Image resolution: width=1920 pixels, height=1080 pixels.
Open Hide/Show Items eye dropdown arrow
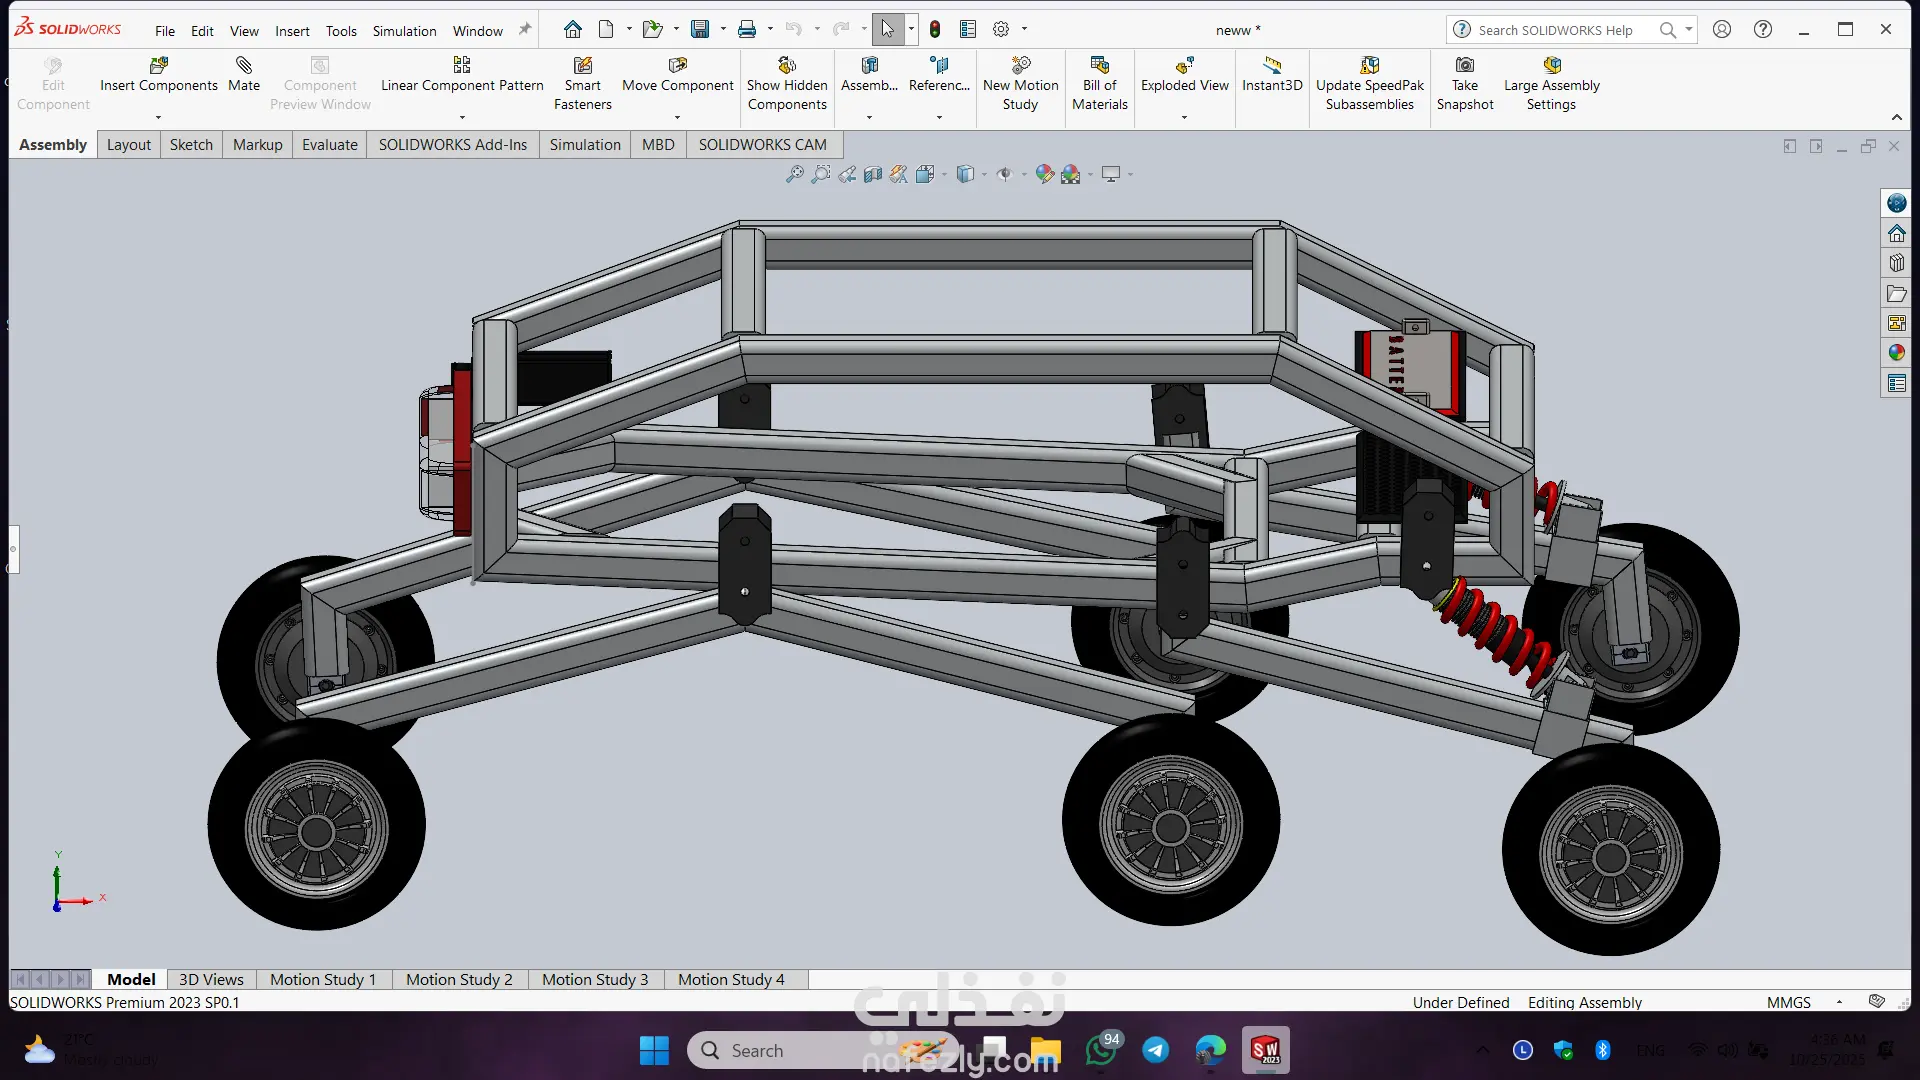(x=1024, y=175)
